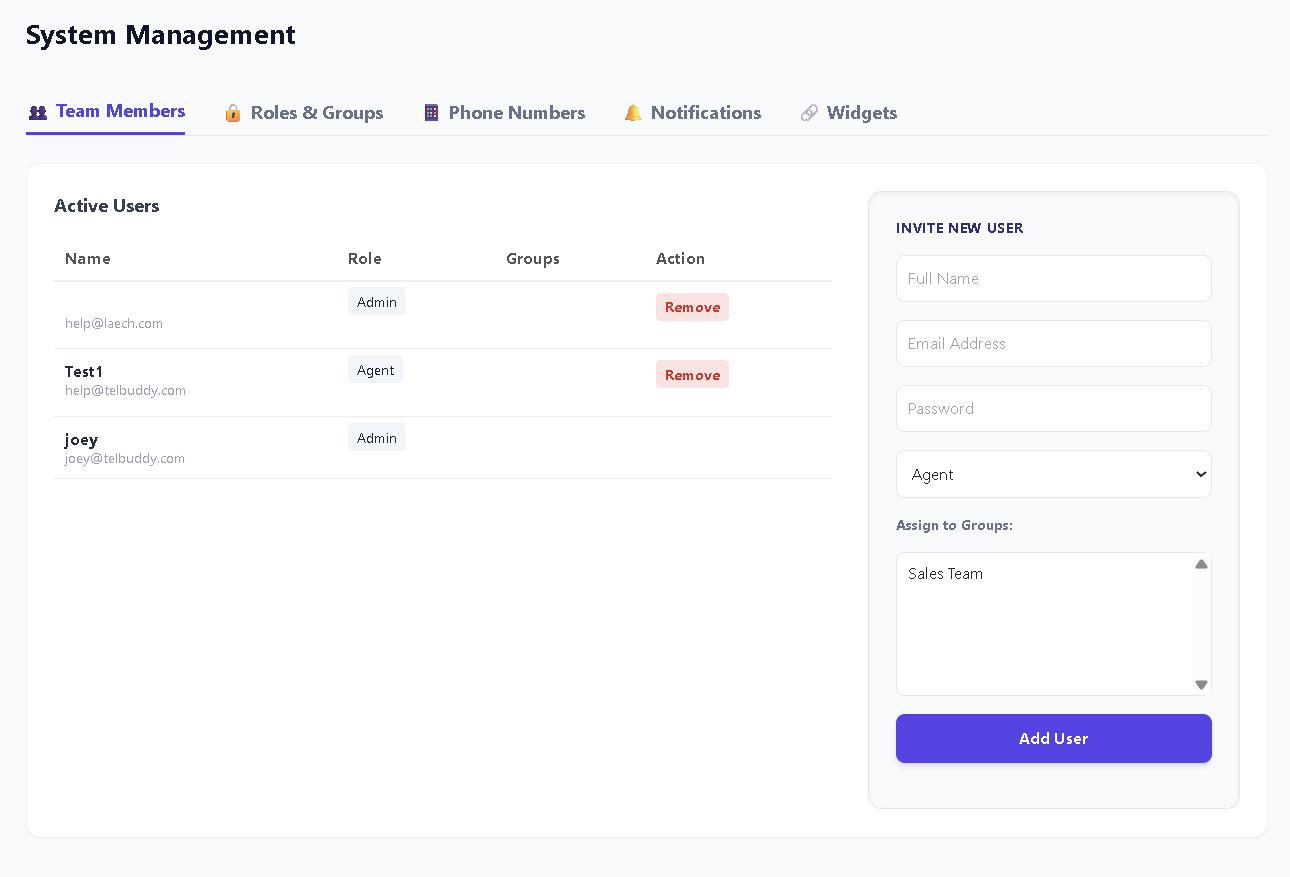Click the Active Users heading

[107, 206]
